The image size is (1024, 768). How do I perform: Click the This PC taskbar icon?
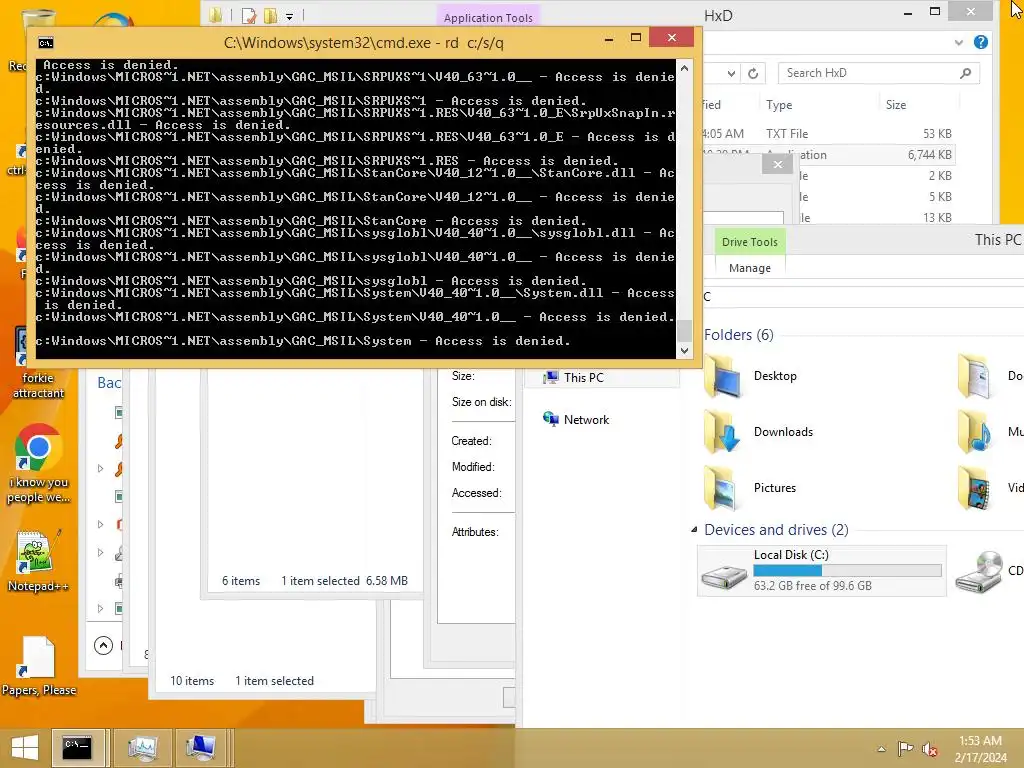pyautogui.click(x=201, y=748)
